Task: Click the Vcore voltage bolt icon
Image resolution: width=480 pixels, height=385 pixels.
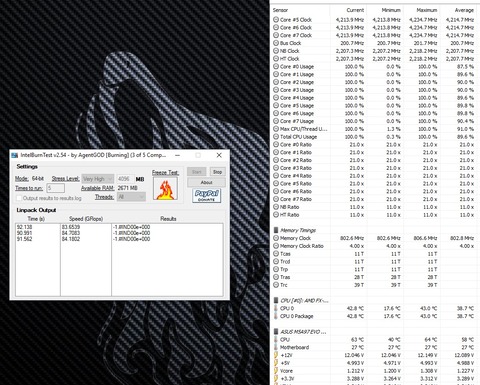Action: (276, 371)
